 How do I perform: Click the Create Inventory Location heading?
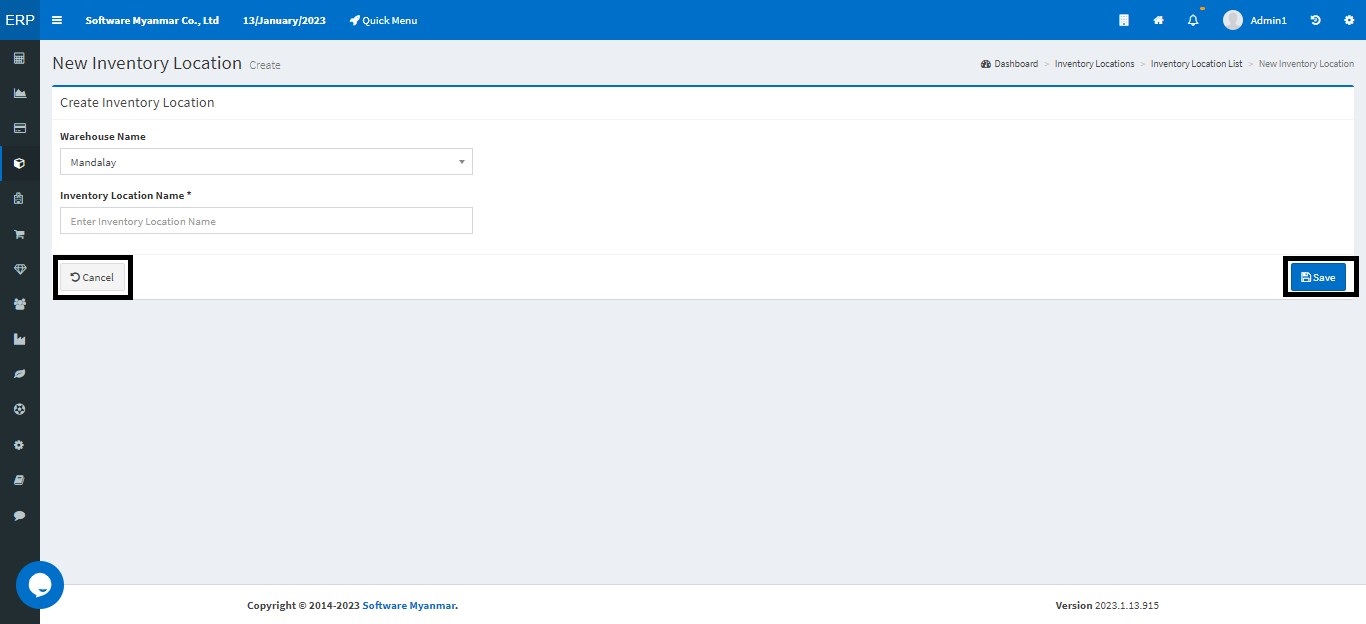137,102
